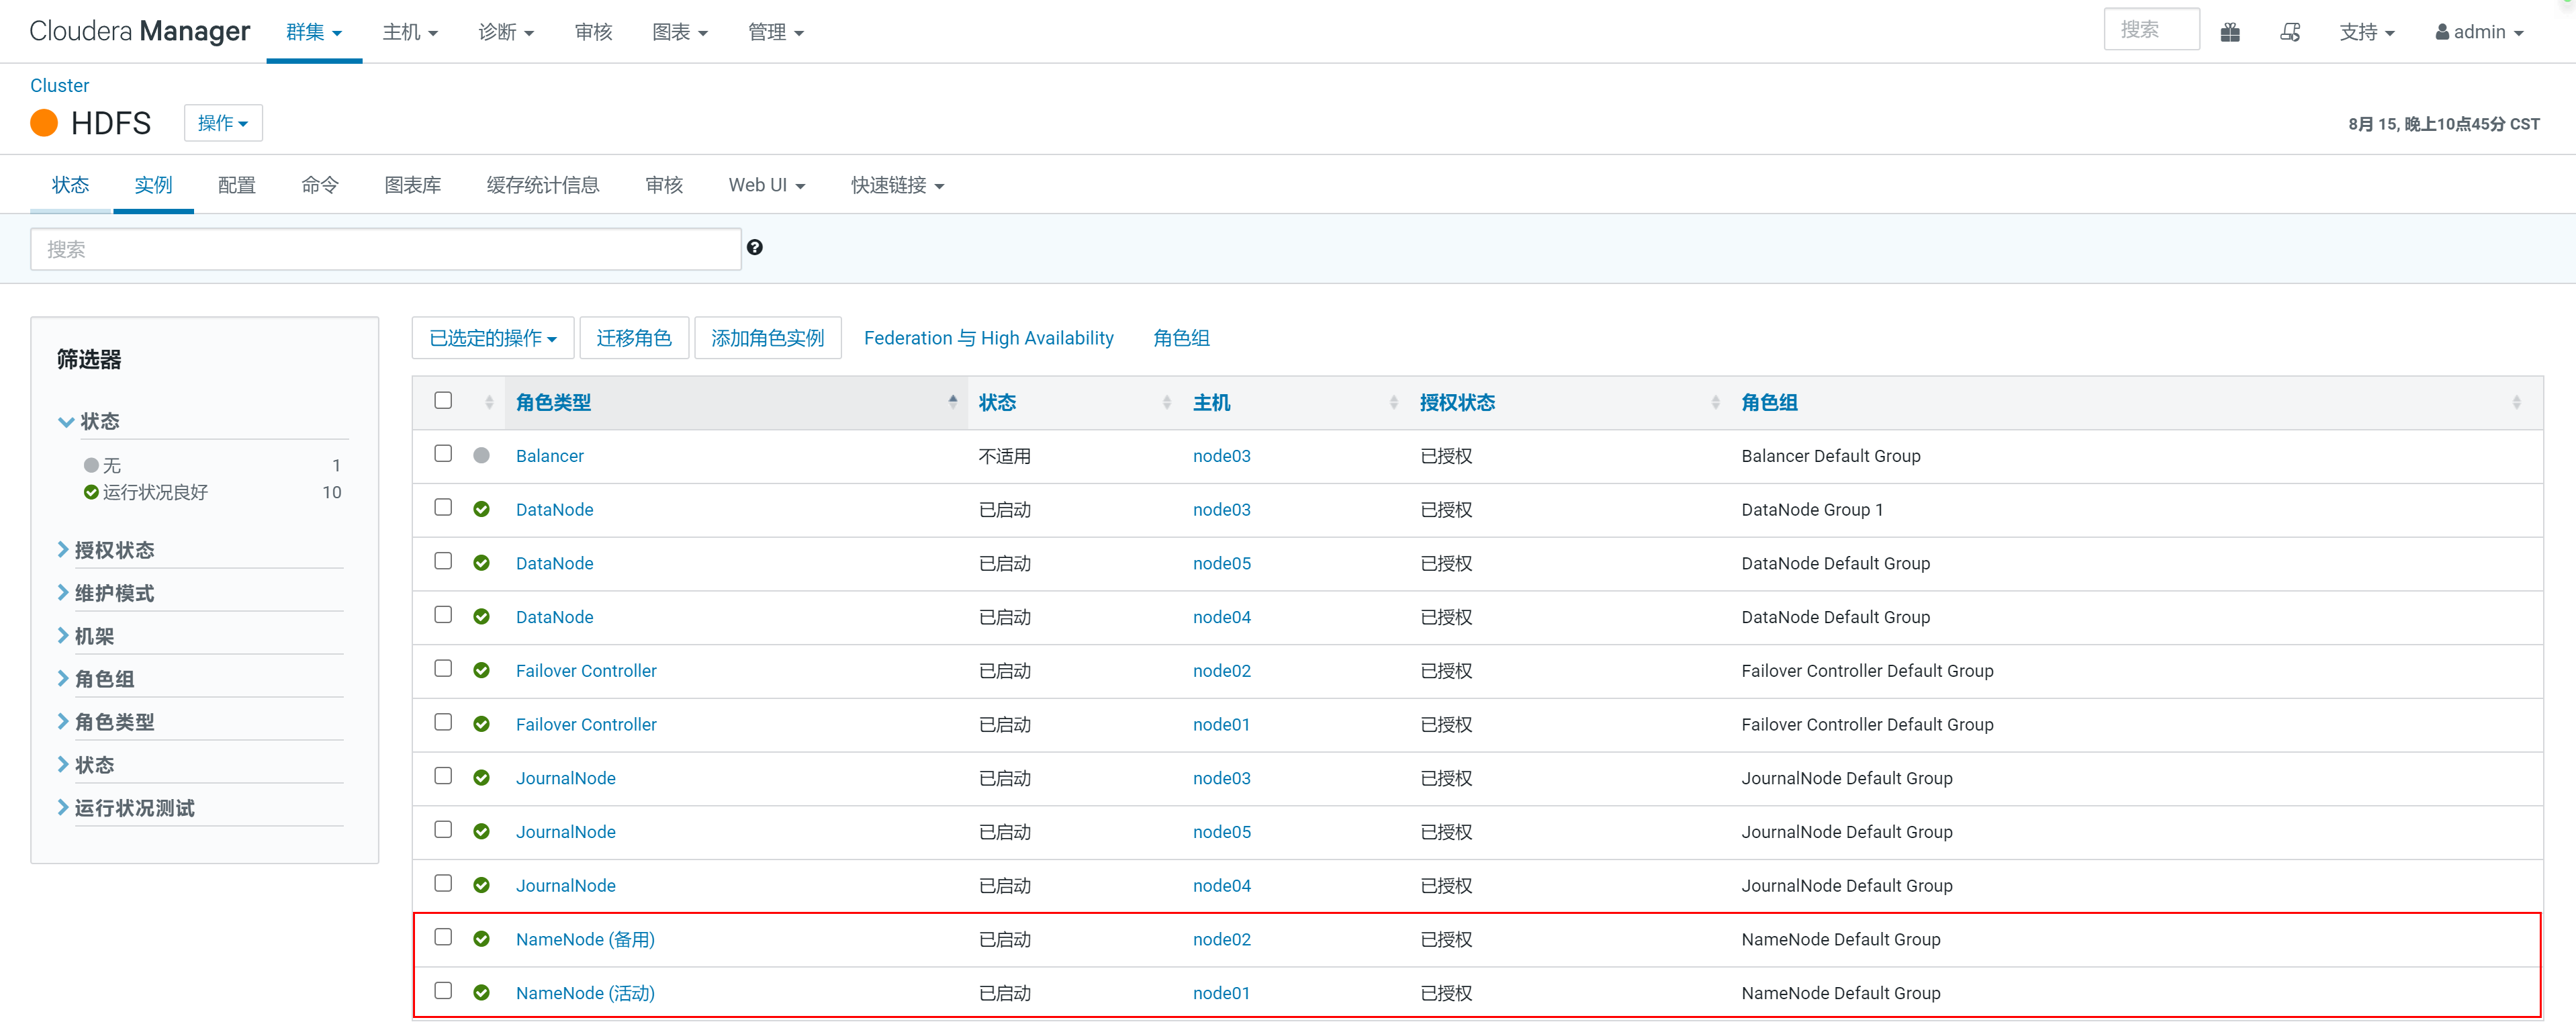Click the top header 搜索 field
Screen dimensions: 2576x1022
pyautogui.click(x=2151, y=30)
